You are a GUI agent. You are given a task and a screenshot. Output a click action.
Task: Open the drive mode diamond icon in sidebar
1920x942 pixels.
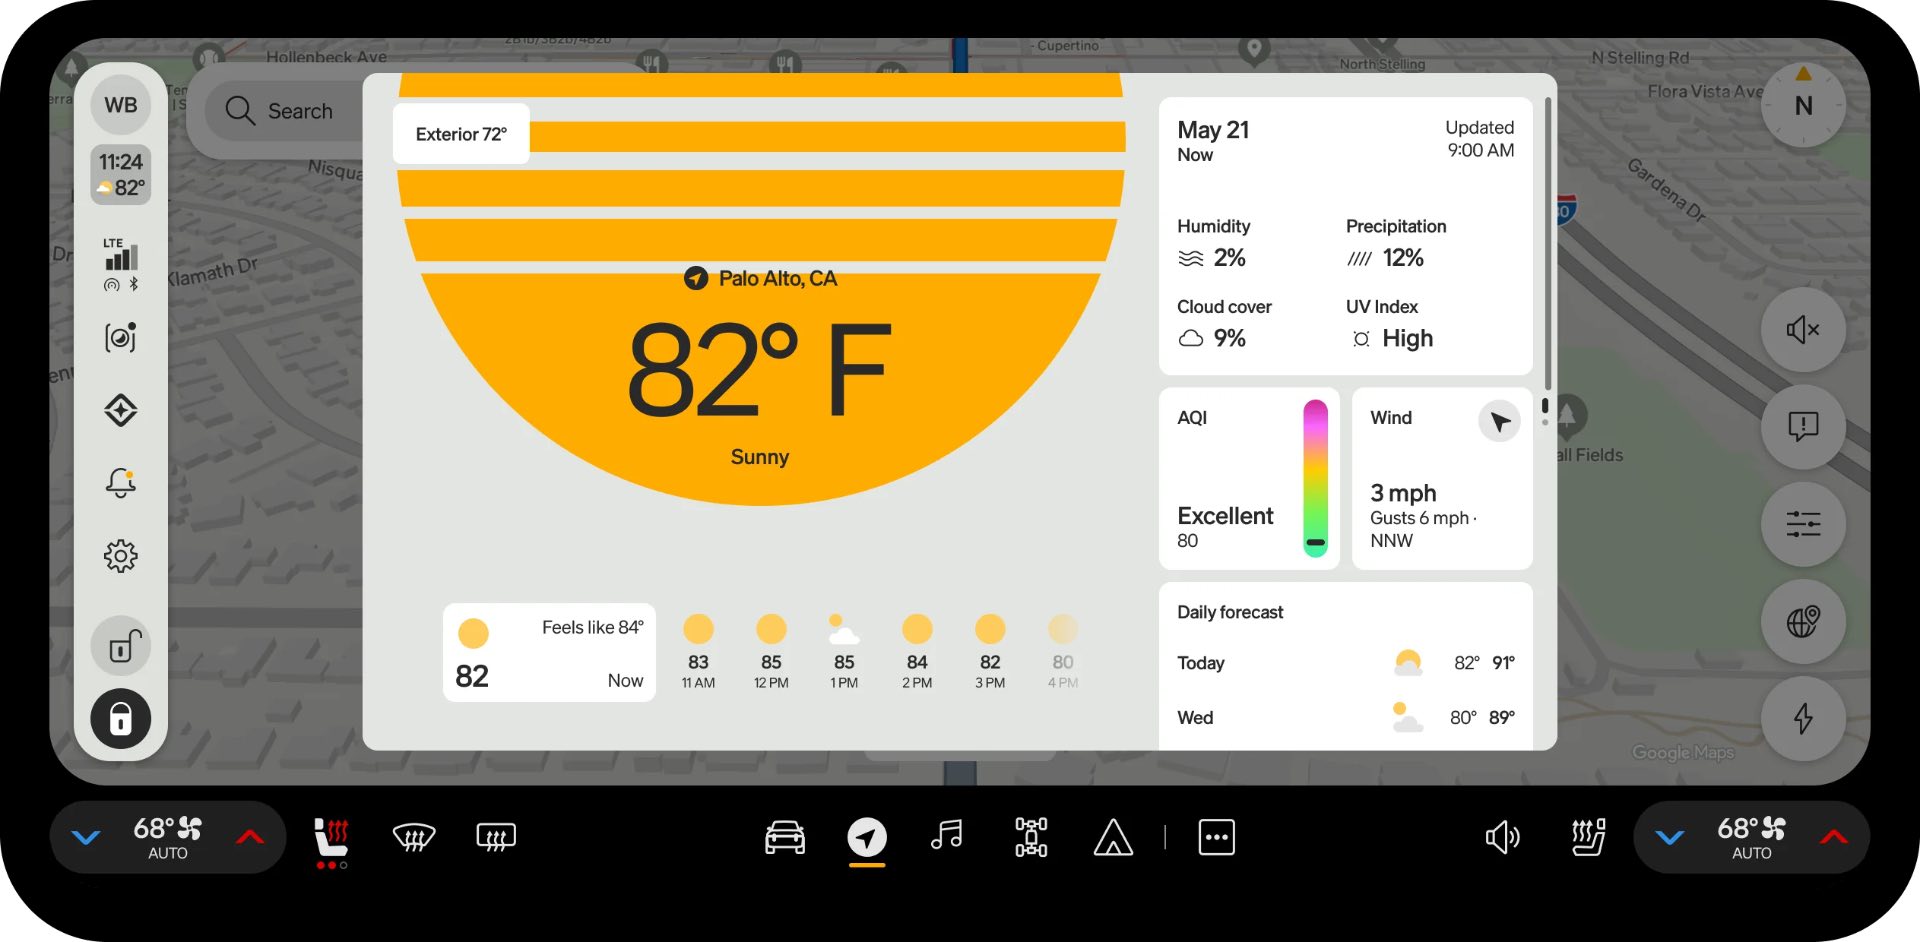coord(120,410)
